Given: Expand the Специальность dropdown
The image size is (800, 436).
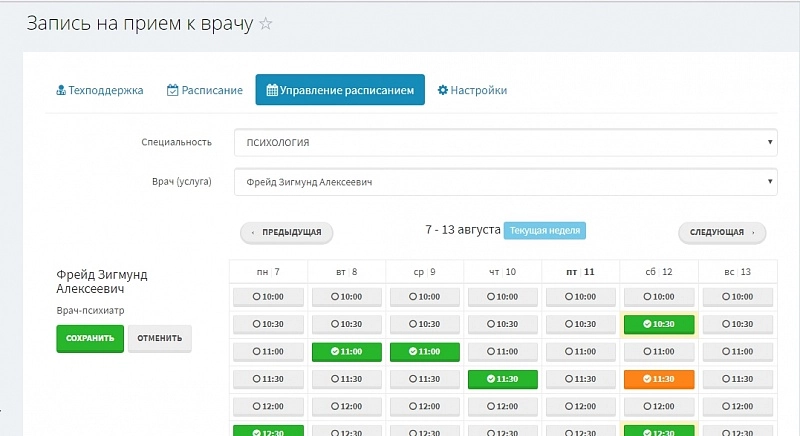Looking at the screenshot, I should (505, 142).
